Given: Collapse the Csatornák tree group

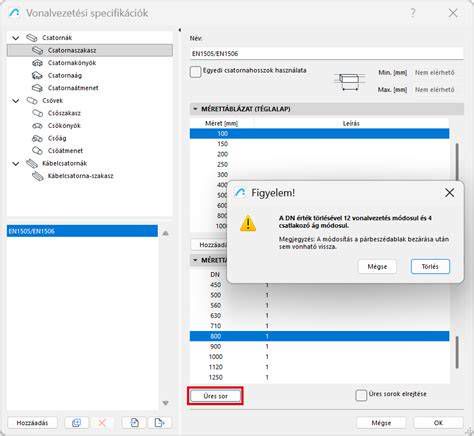Looking at the screenshot, I should 16,38.
